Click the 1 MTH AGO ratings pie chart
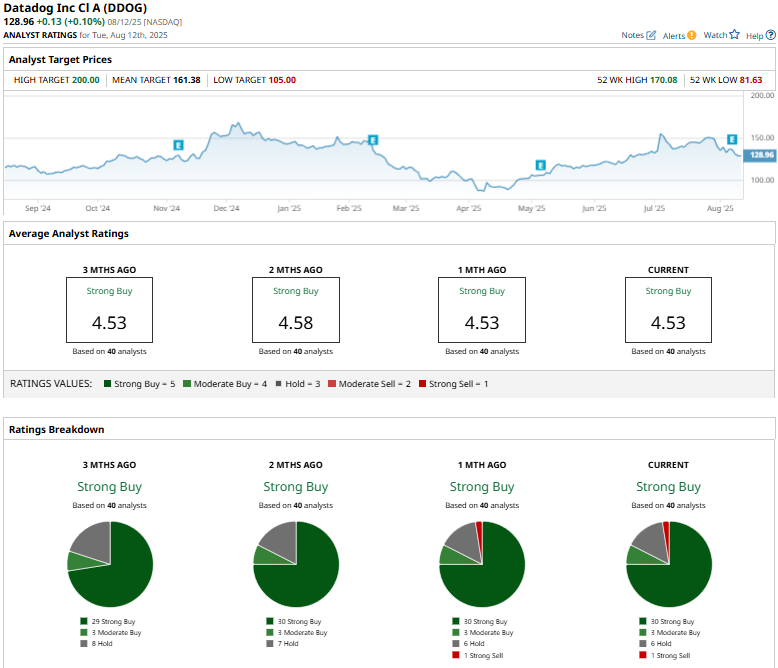The image size is (778, 668). click(x=482, y=564)
